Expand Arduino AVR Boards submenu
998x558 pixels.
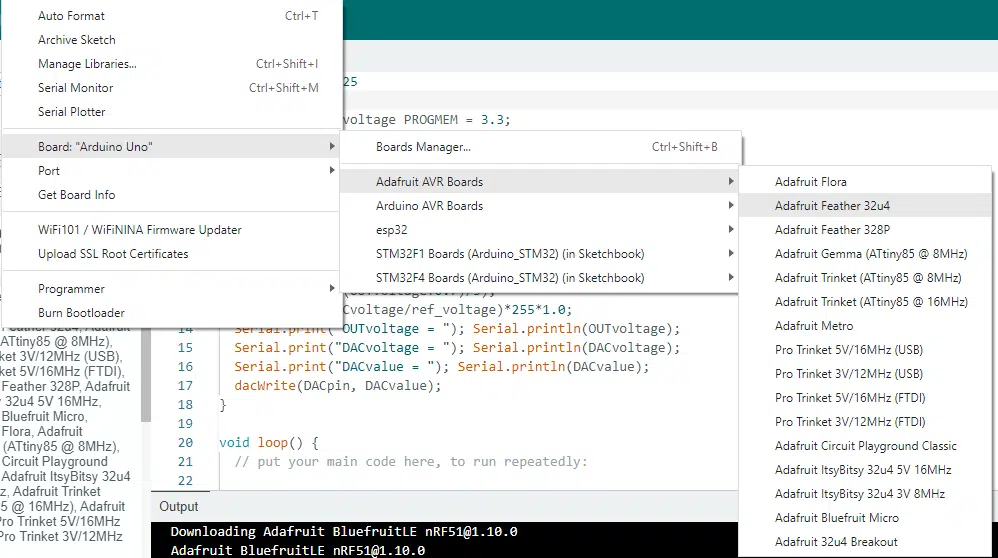(x=540, y=206)
